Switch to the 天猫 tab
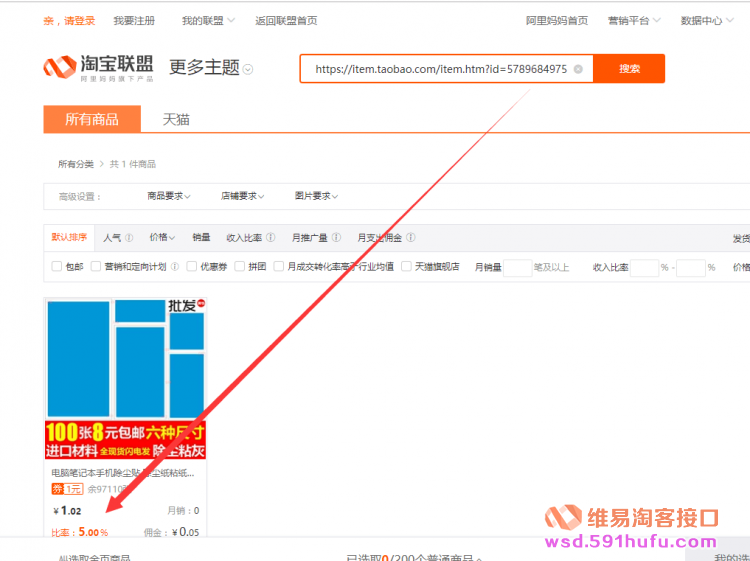The width and height of the screenshot is (750, 561). pyautogui.click(x=176, y=119)
